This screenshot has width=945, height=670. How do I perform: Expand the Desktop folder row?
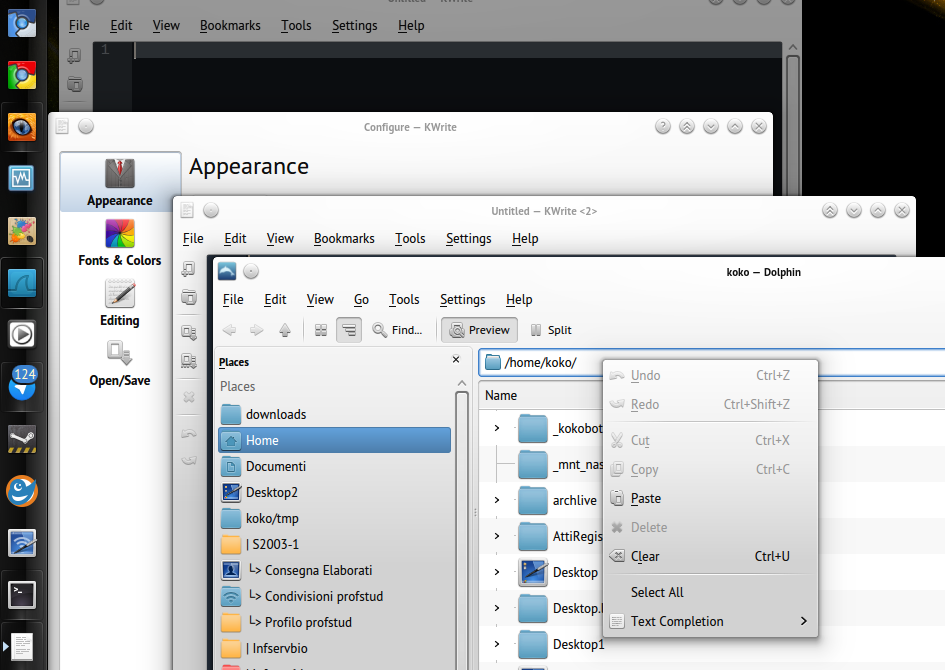[497, 572]
